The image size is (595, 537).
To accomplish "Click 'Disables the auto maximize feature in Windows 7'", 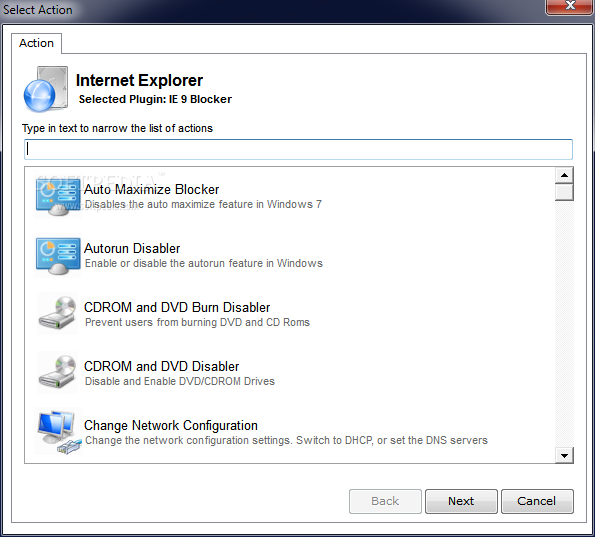I will point(203,205).
